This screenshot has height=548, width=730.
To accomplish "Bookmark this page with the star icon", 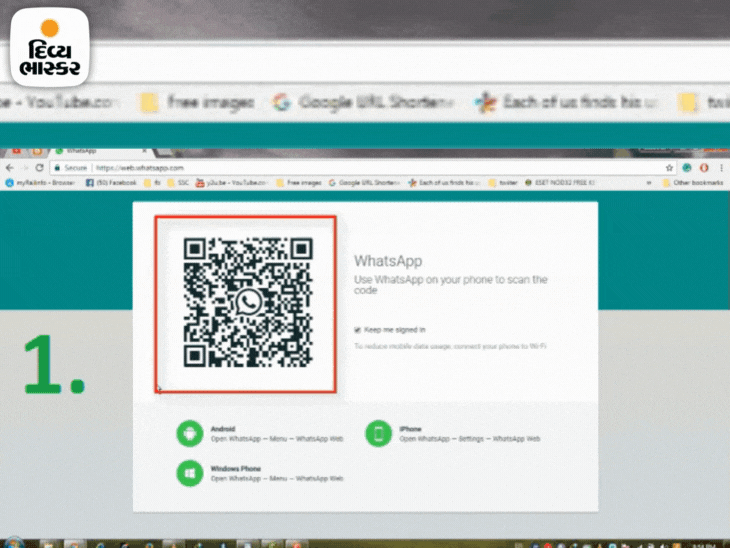I will [669, 168].
